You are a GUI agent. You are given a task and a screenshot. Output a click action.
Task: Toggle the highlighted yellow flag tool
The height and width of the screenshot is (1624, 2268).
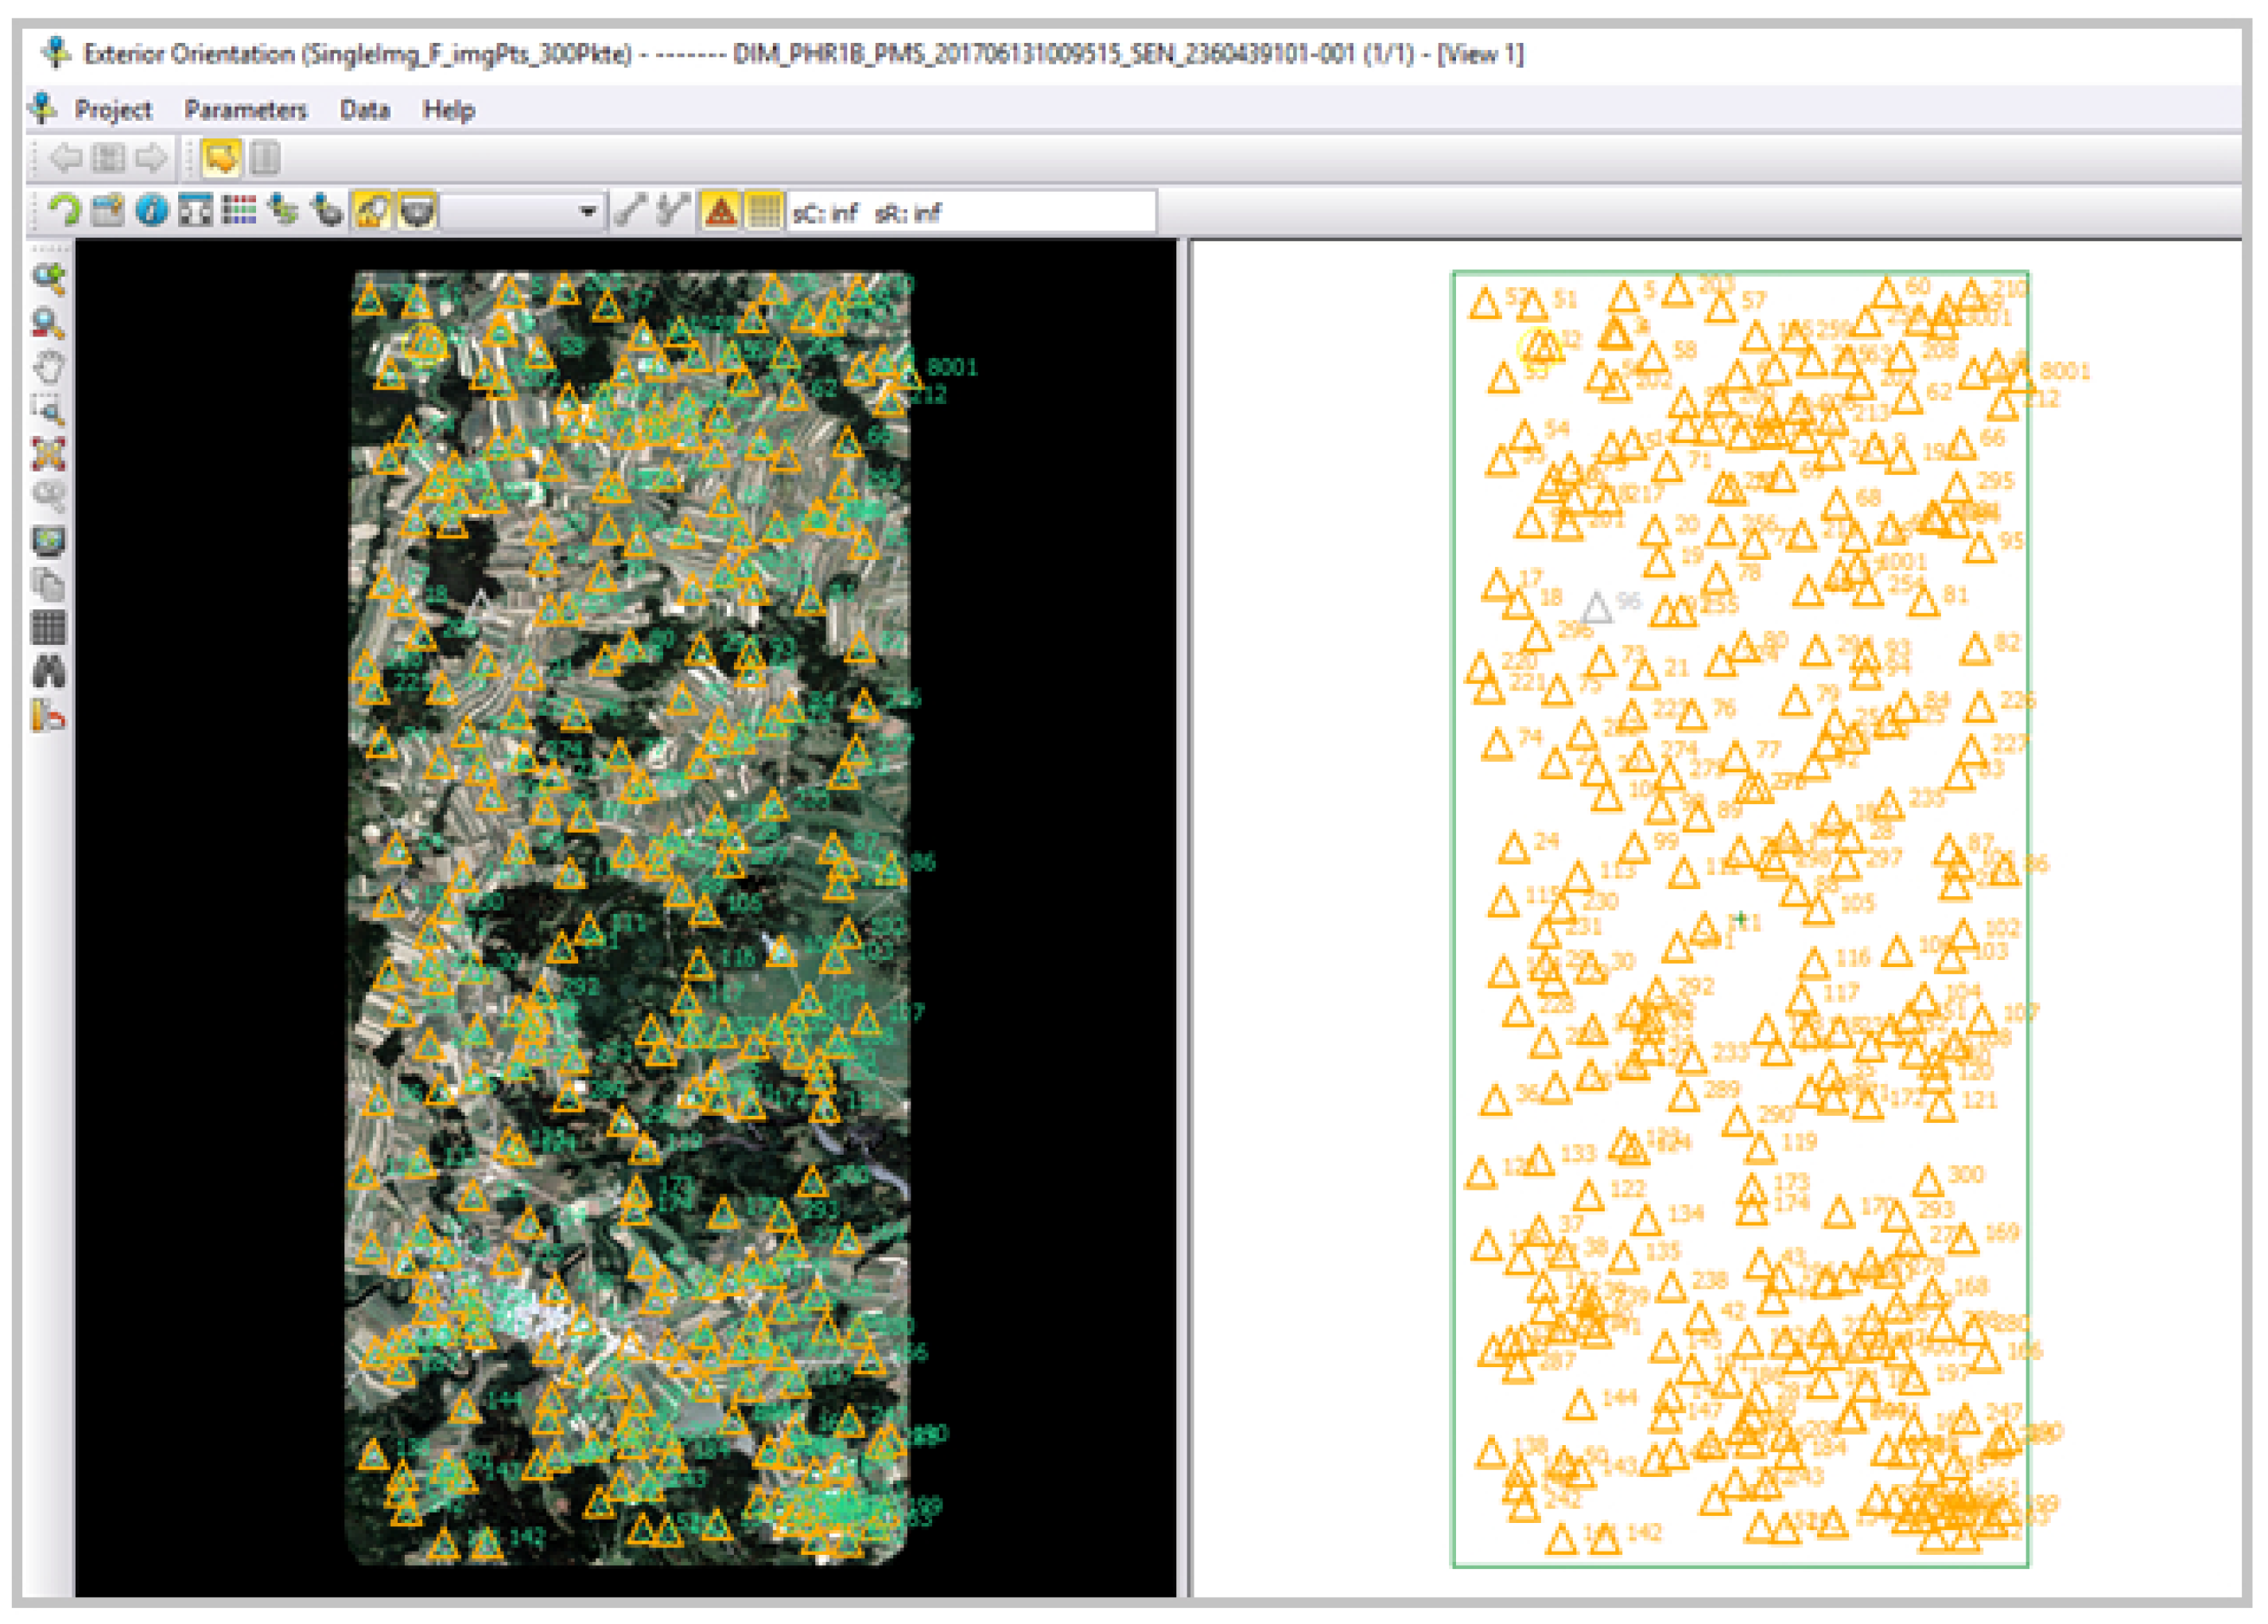click(x=222, y=157)
